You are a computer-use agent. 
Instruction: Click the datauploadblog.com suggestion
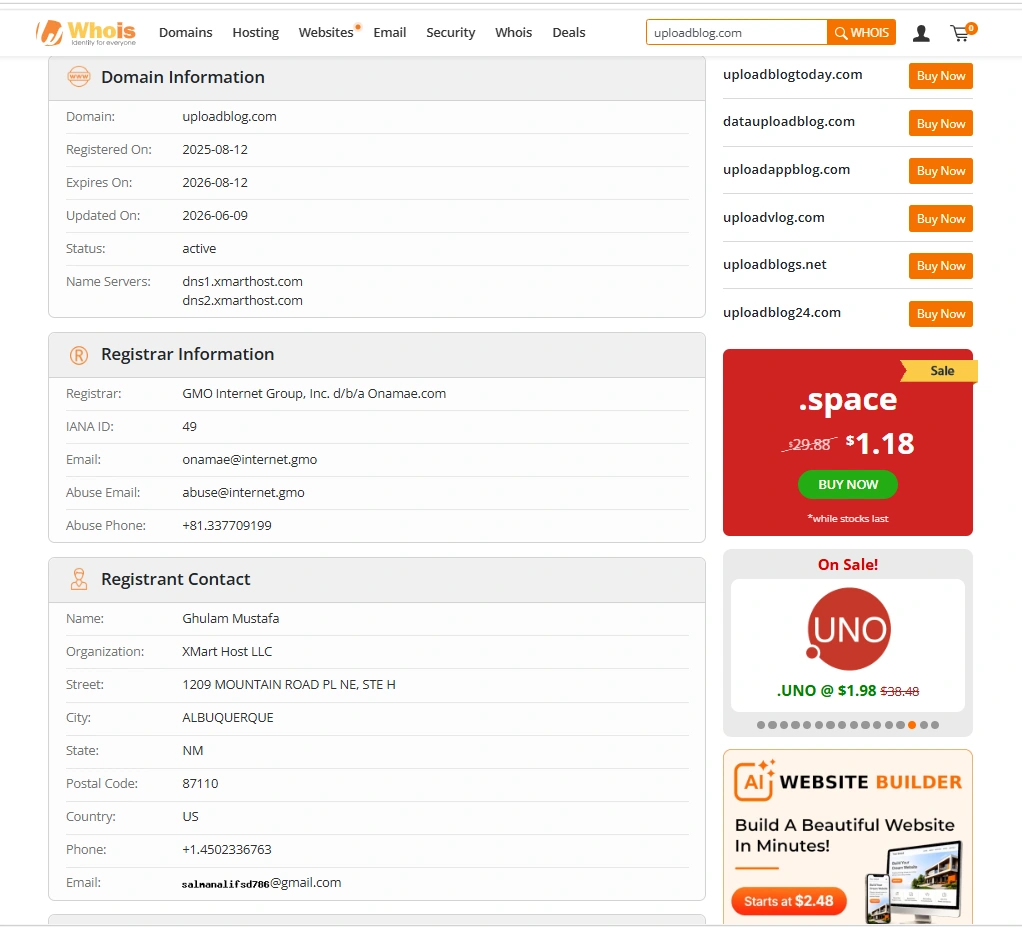pos(789,122)
